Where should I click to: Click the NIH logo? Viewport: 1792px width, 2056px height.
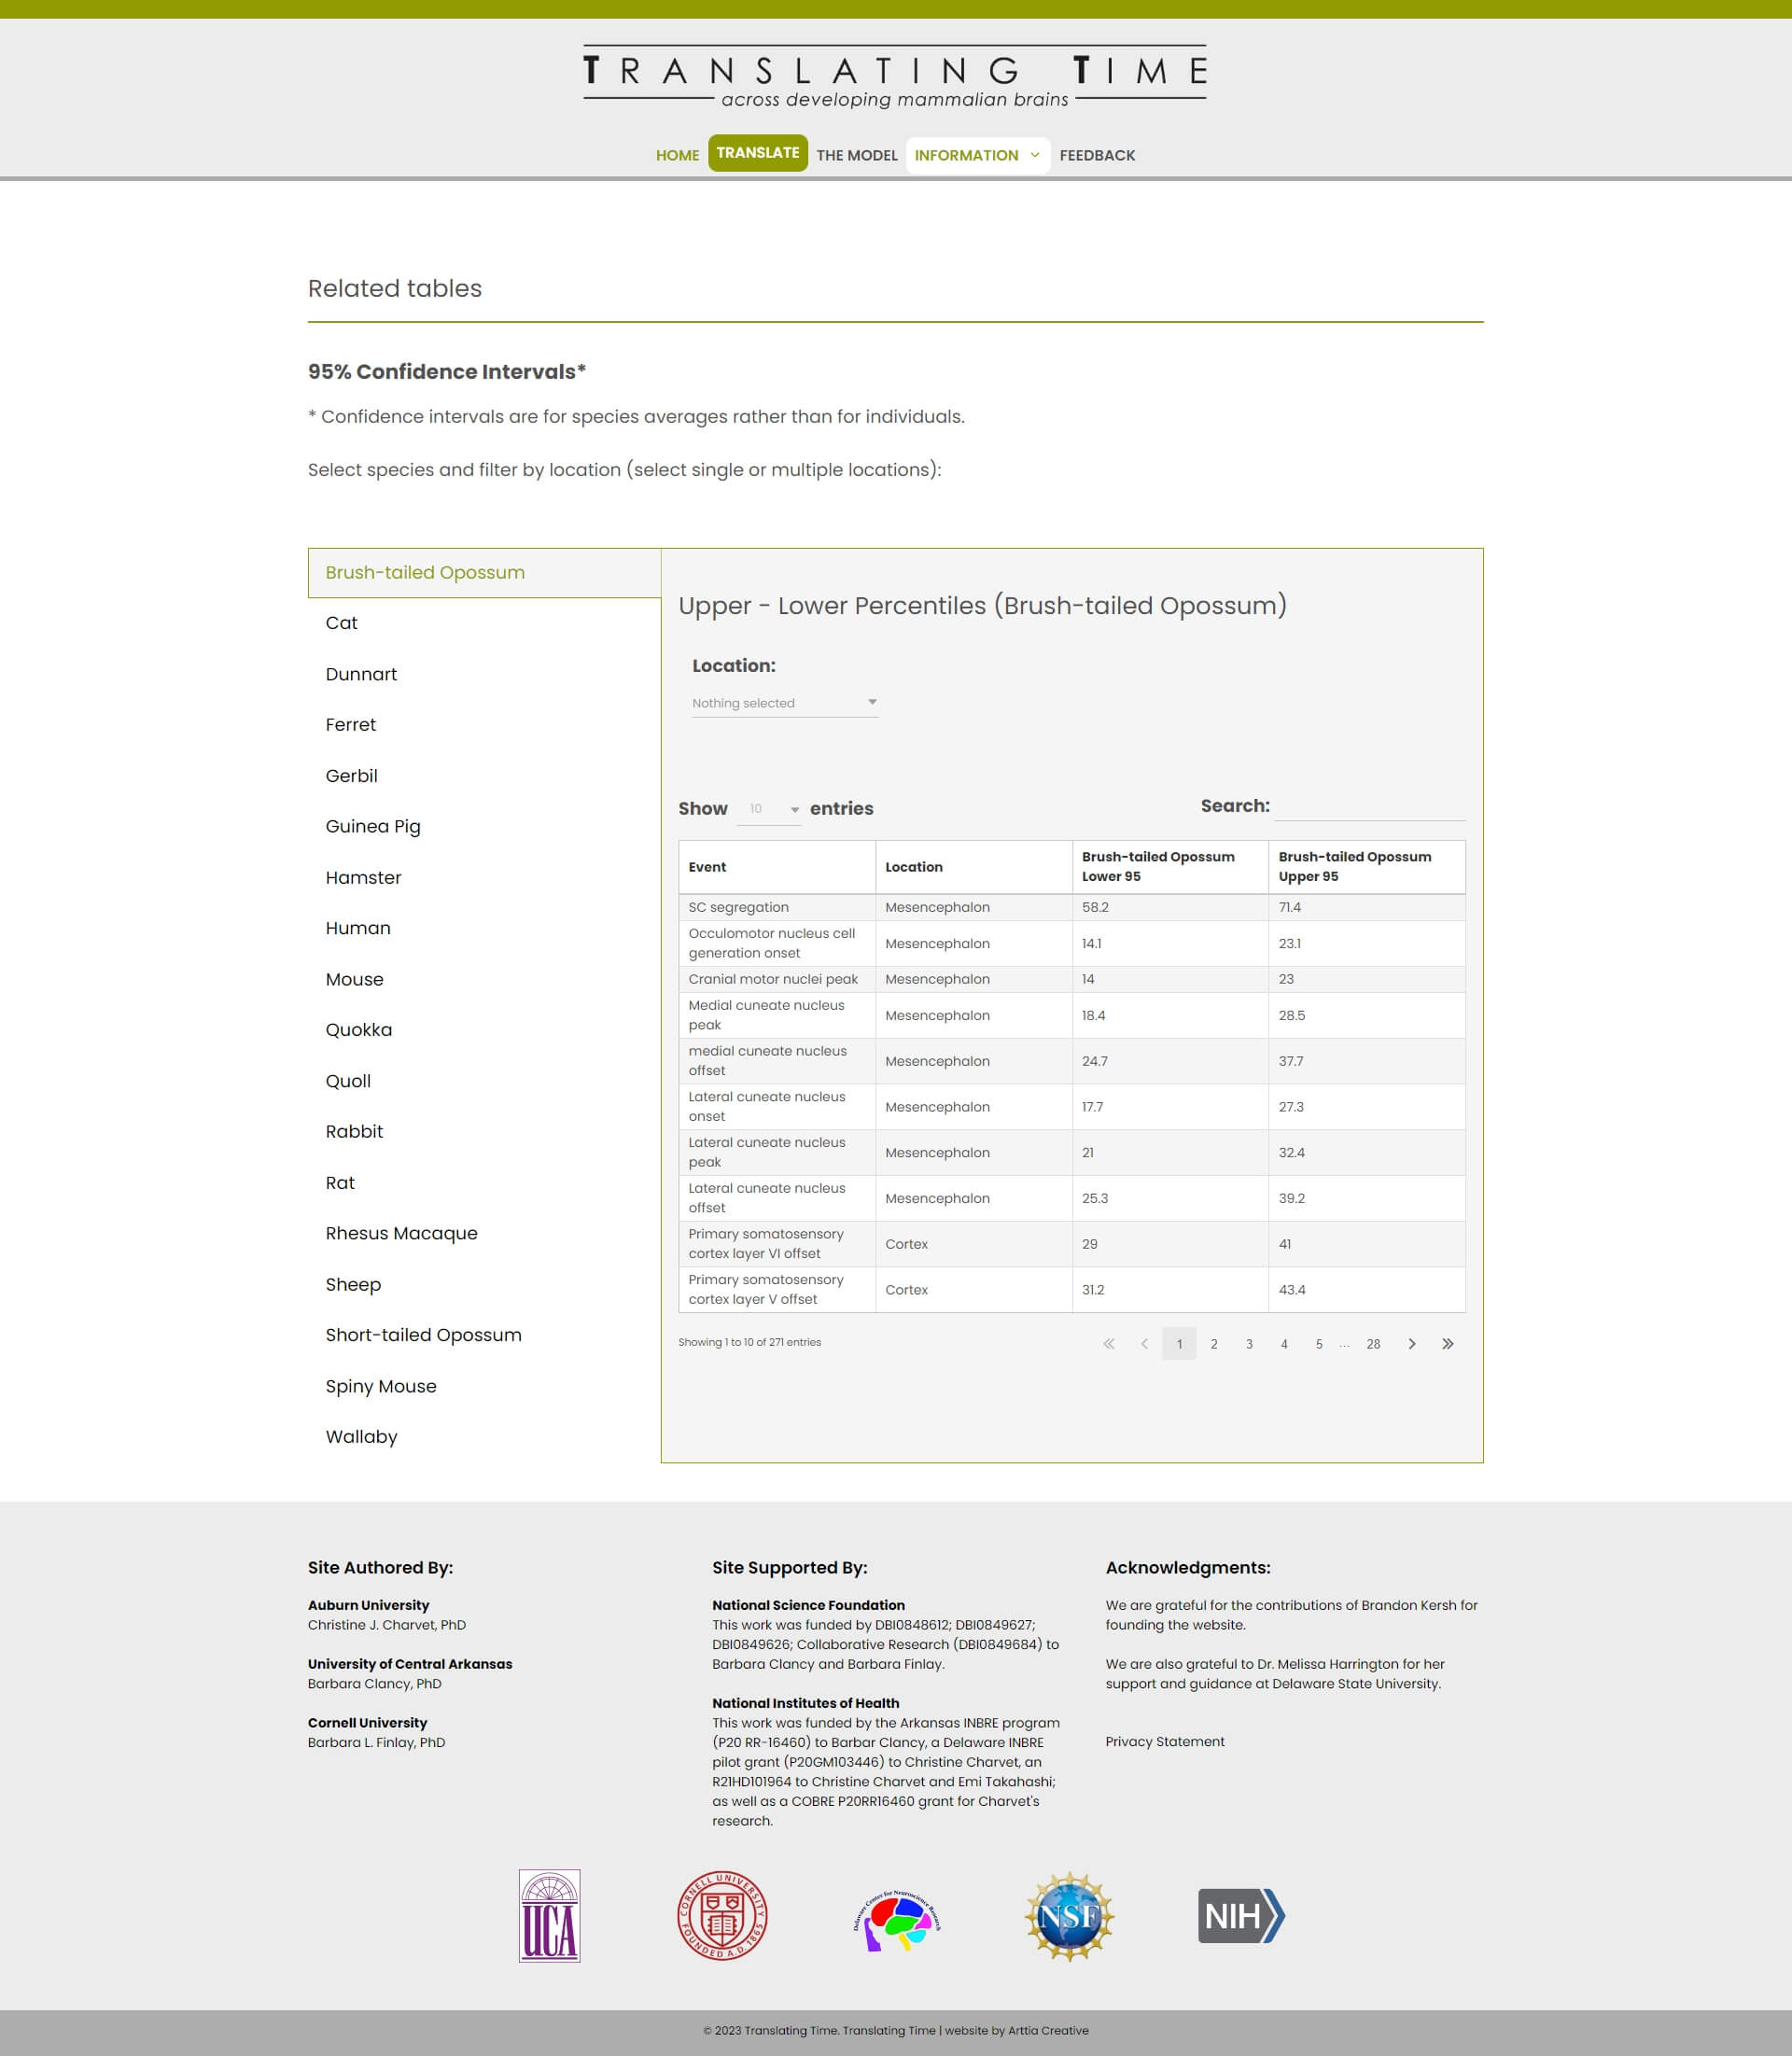click(1240, 1915)
